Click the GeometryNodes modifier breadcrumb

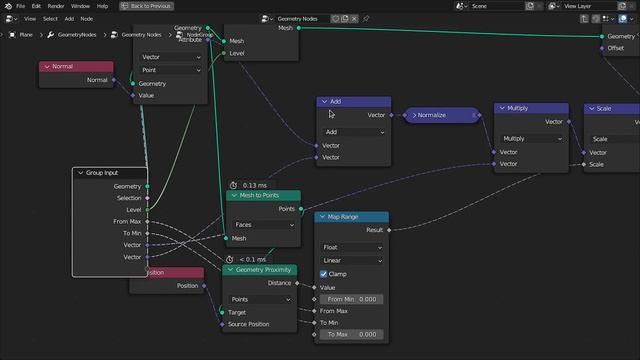[77, 35]
